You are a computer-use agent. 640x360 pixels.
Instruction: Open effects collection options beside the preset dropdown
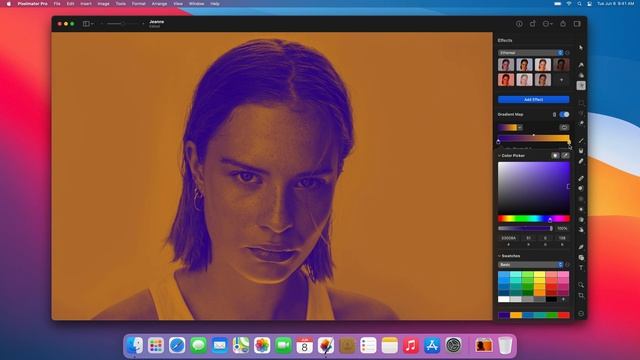(x=567, y=53)
